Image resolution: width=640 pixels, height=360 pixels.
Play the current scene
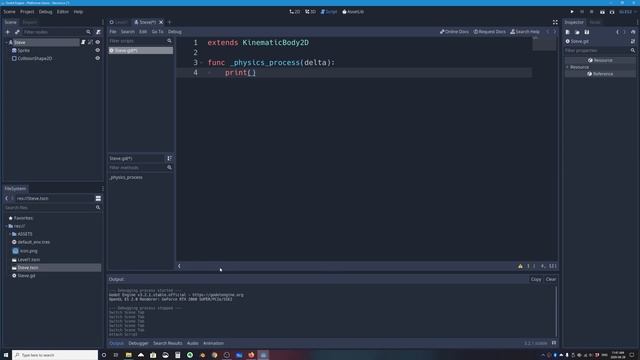(x=602, y=12)
